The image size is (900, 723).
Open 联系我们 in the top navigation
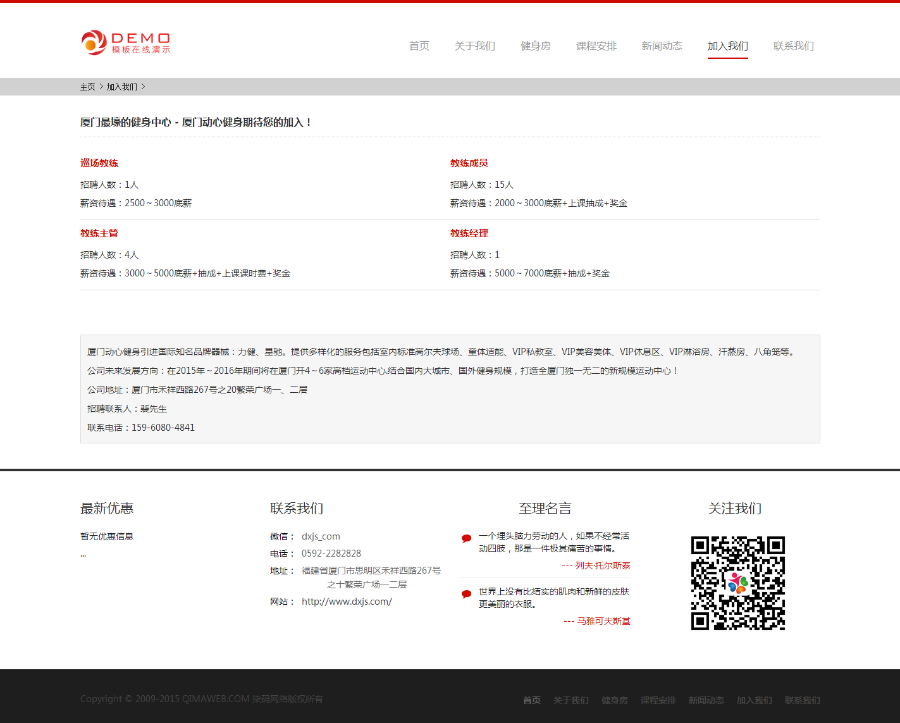(793, 46)
